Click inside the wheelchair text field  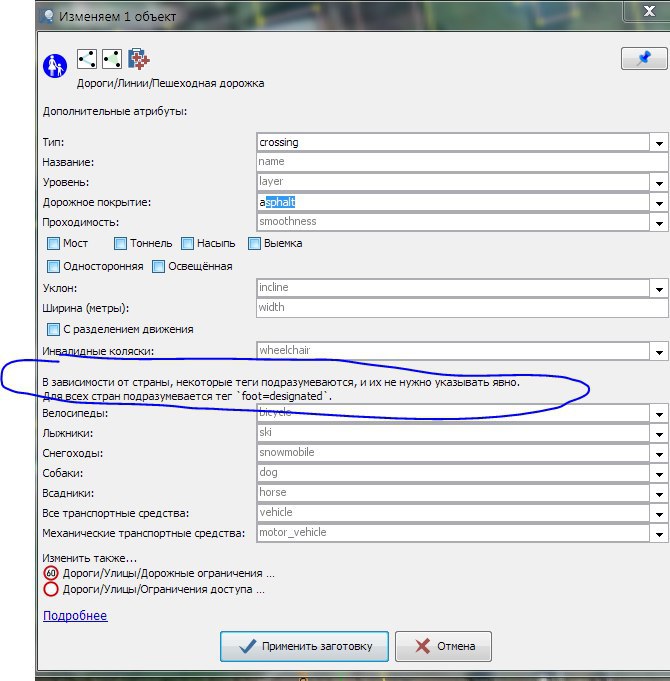point(453,351)
